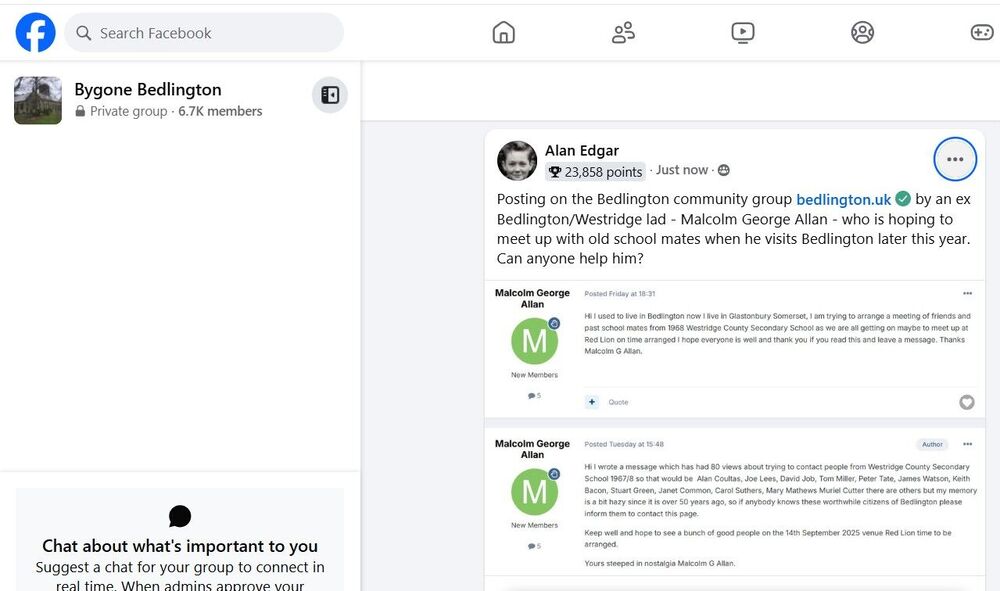Open post options three-dot menu
The width and height of the screenshot is (1000, 591).
tap(955, 159)
